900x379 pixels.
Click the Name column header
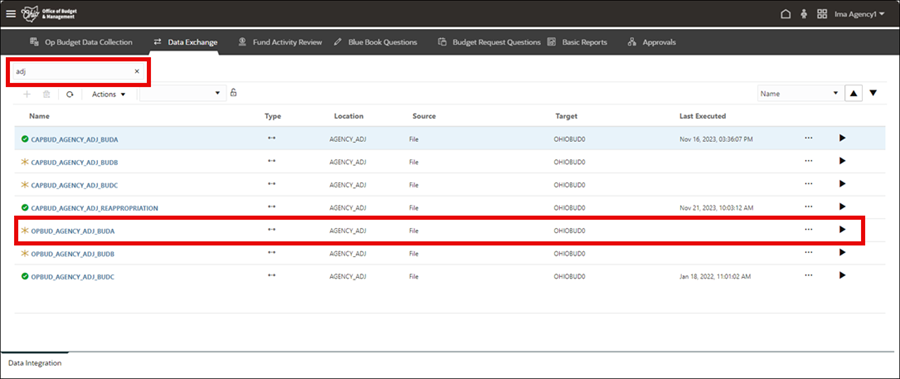[39, 116]
